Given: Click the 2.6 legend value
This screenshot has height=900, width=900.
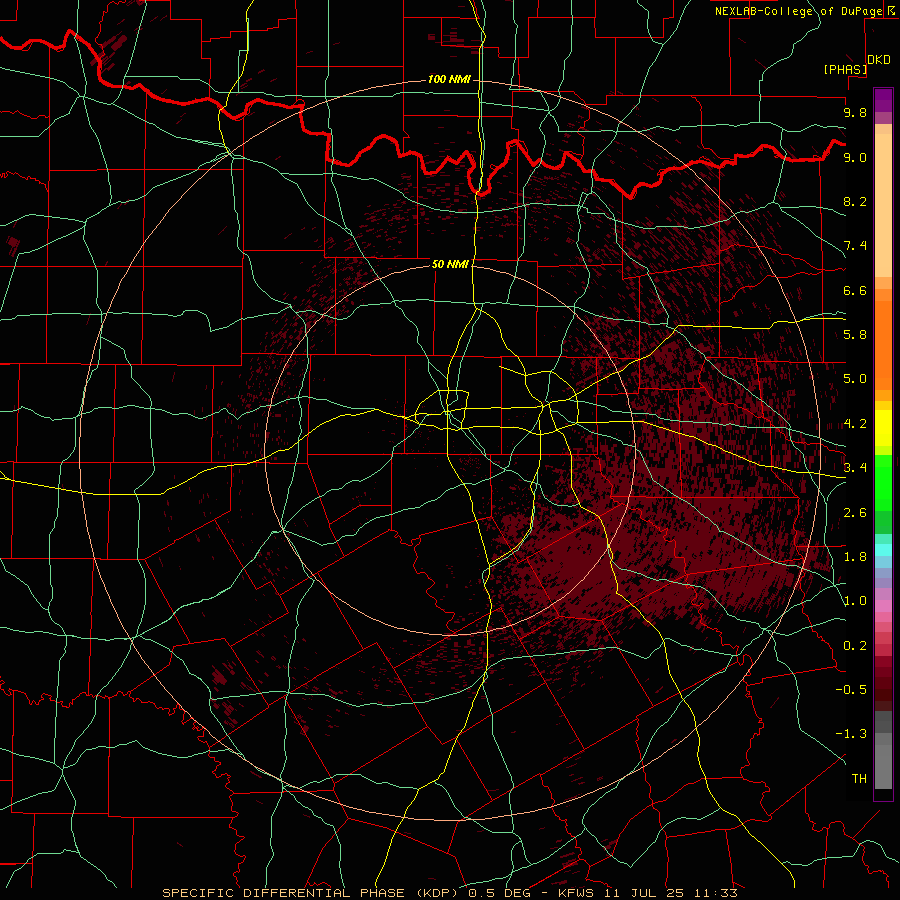Looking at the screenshot, I should coord(855,513).
